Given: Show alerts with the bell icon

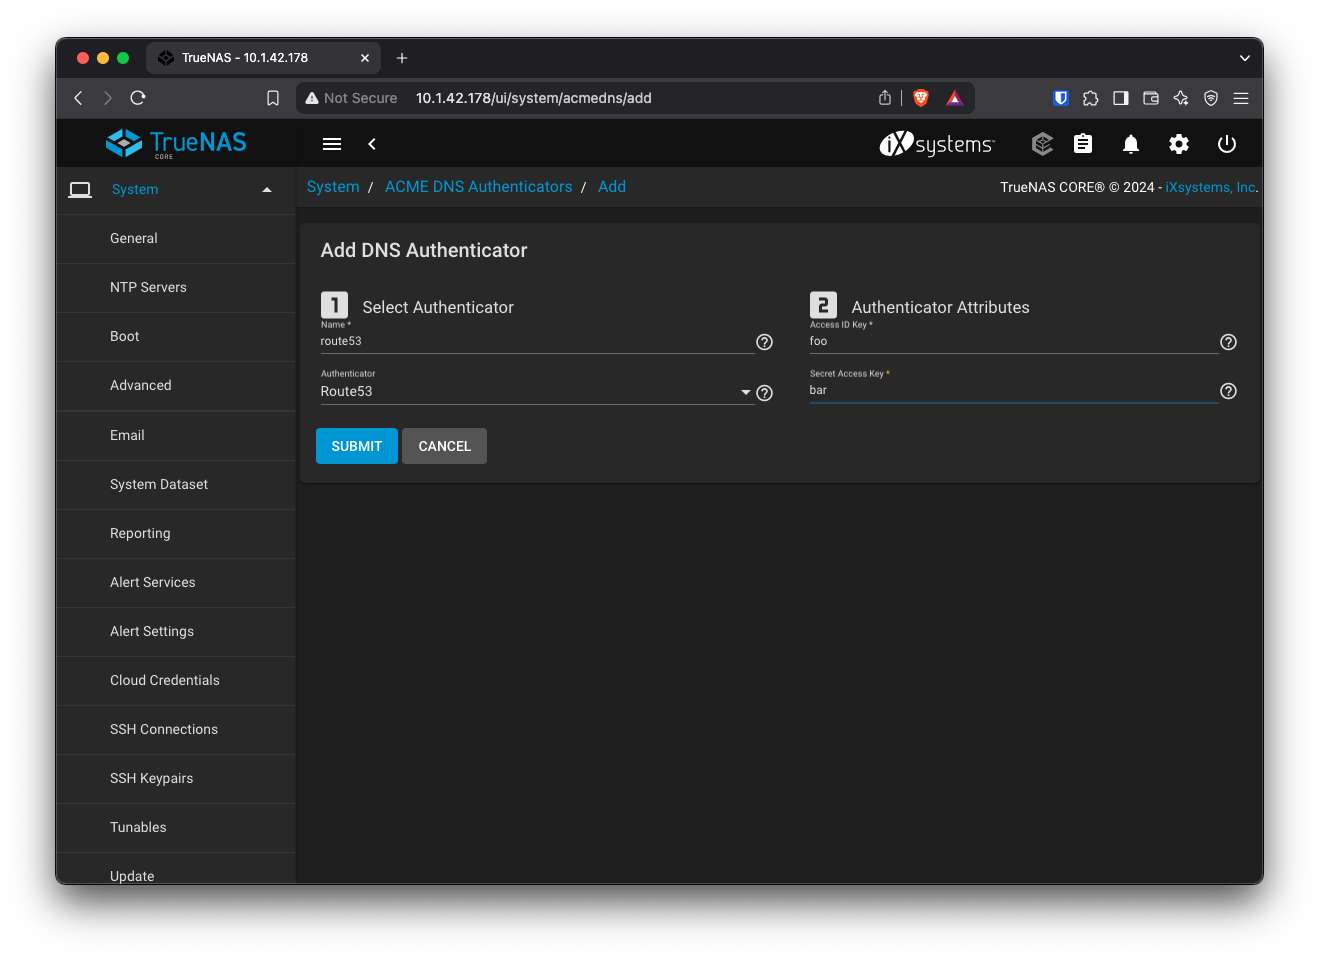Looking at the screenshot, I should point(1131,144).
